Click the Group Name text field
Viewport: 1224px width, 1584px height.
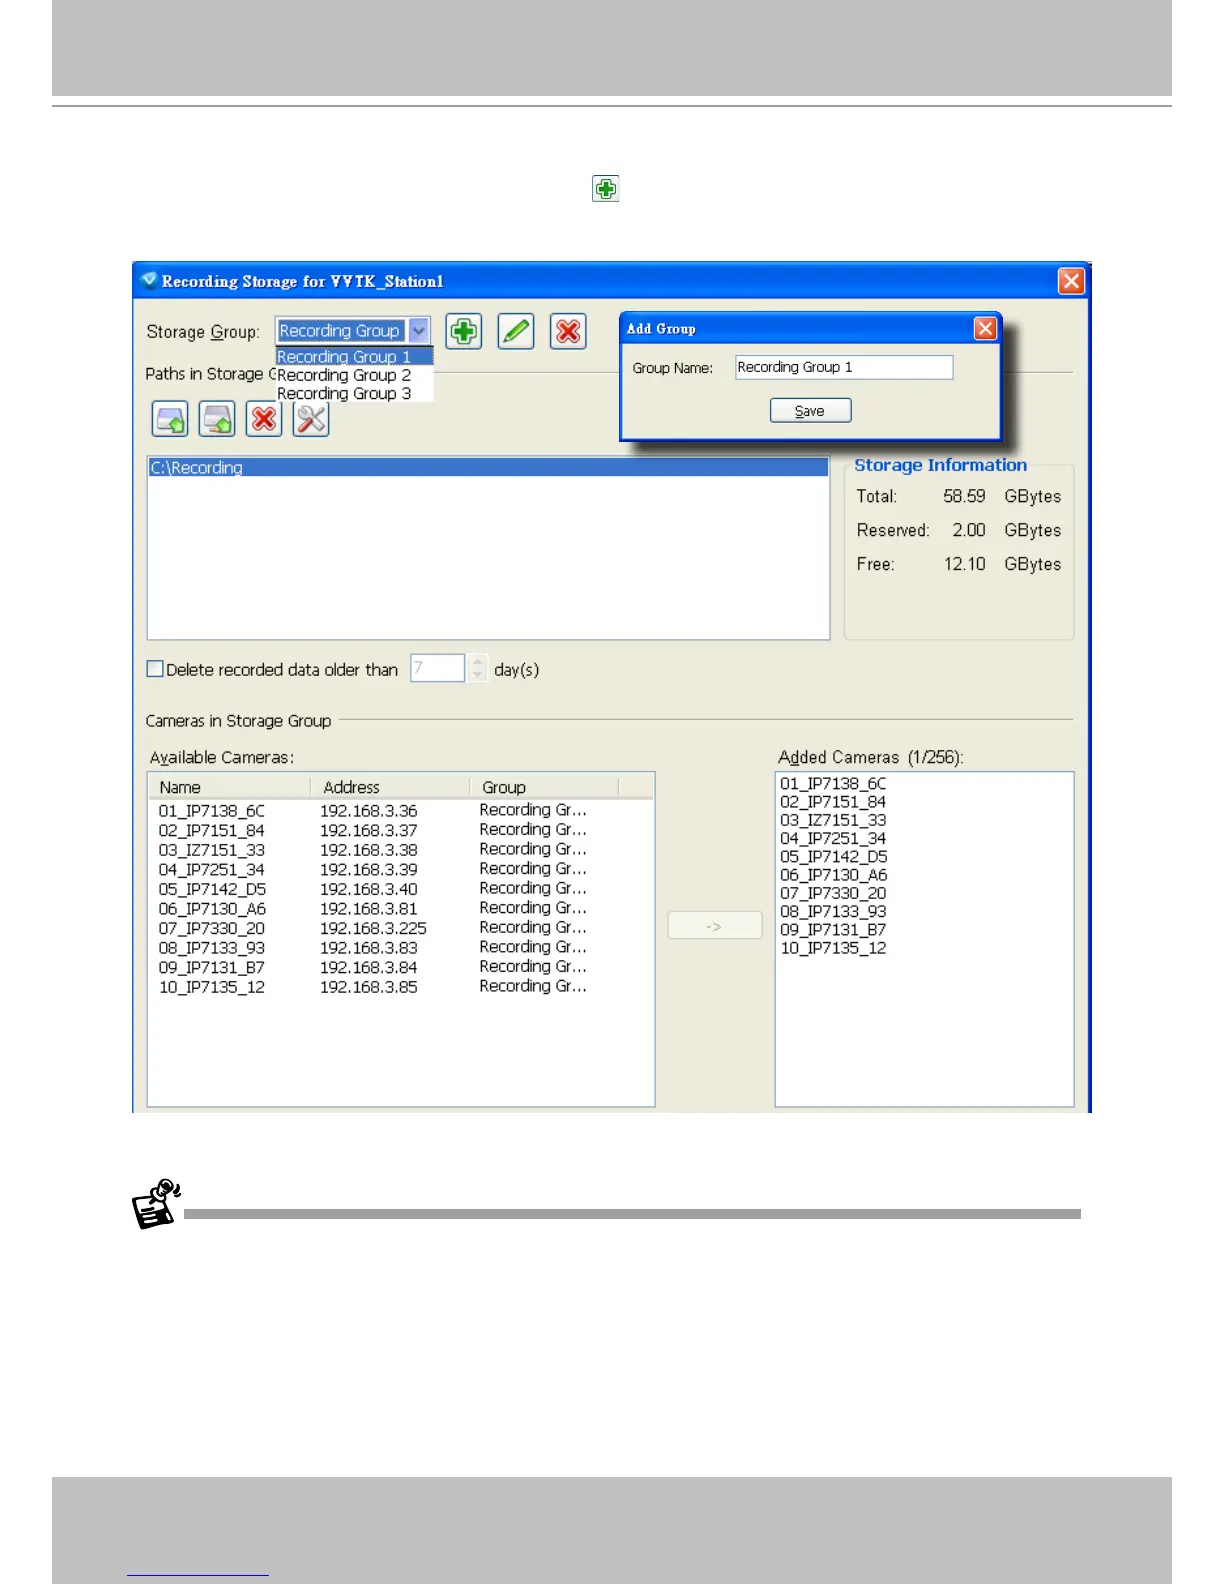pyautogui.click(x=844, y=367)
